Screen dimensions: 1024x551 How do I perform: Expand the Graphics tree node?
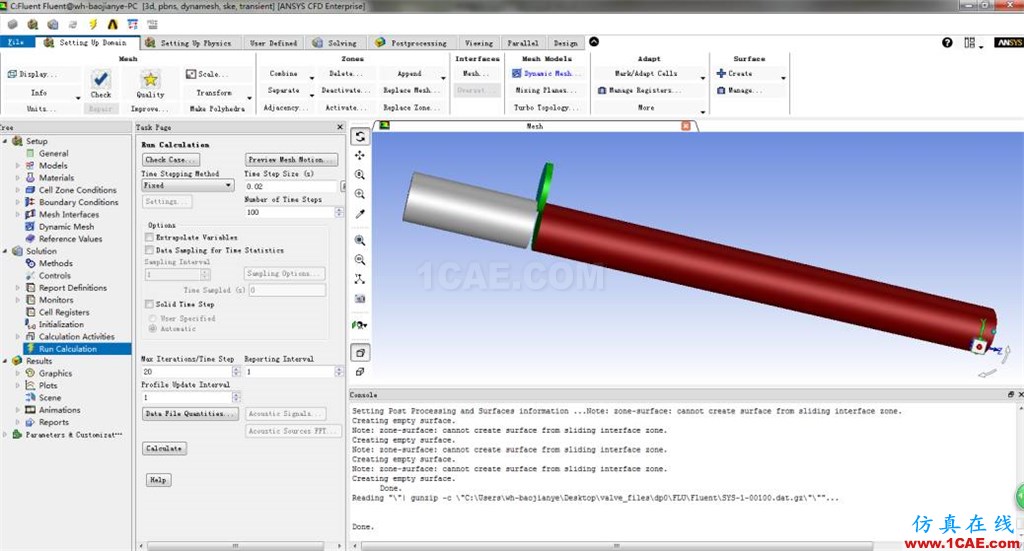pyautogui.click(x=18, y=373)
